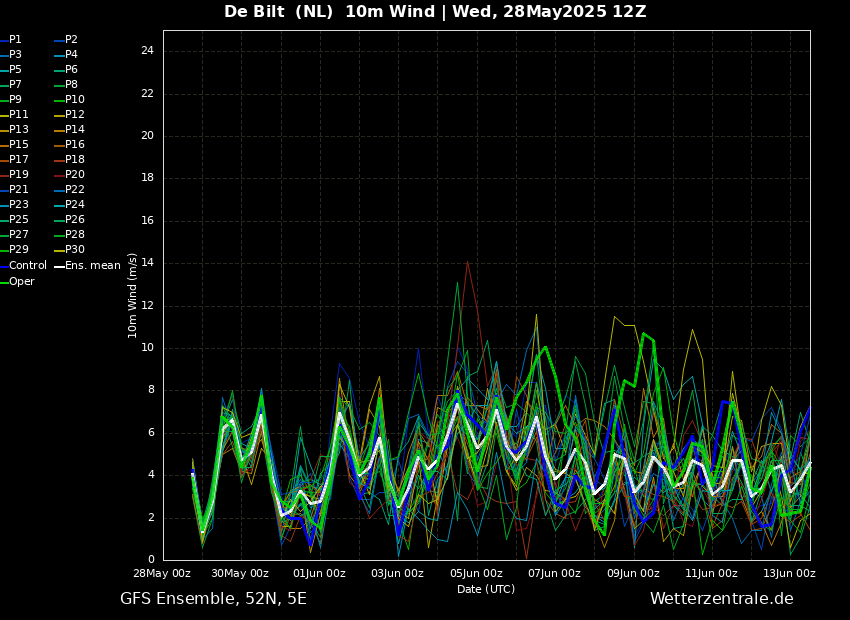Click the 28May 00z x-axis tick label
The width and height of the screenshot is (850, 620).
(162, 574)
